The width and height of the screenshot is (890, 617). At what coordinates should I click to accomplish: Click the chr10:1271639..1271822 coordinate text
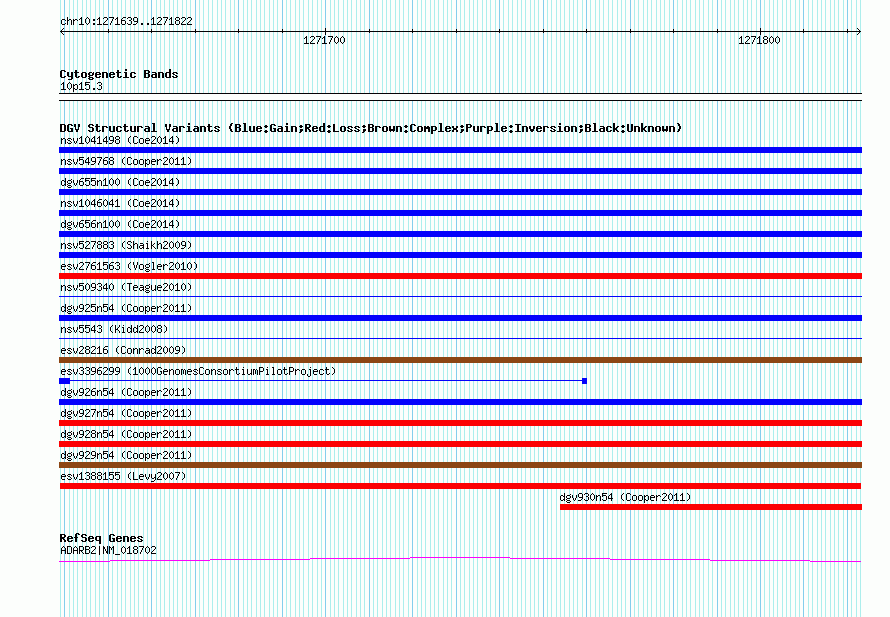(126, 22)
